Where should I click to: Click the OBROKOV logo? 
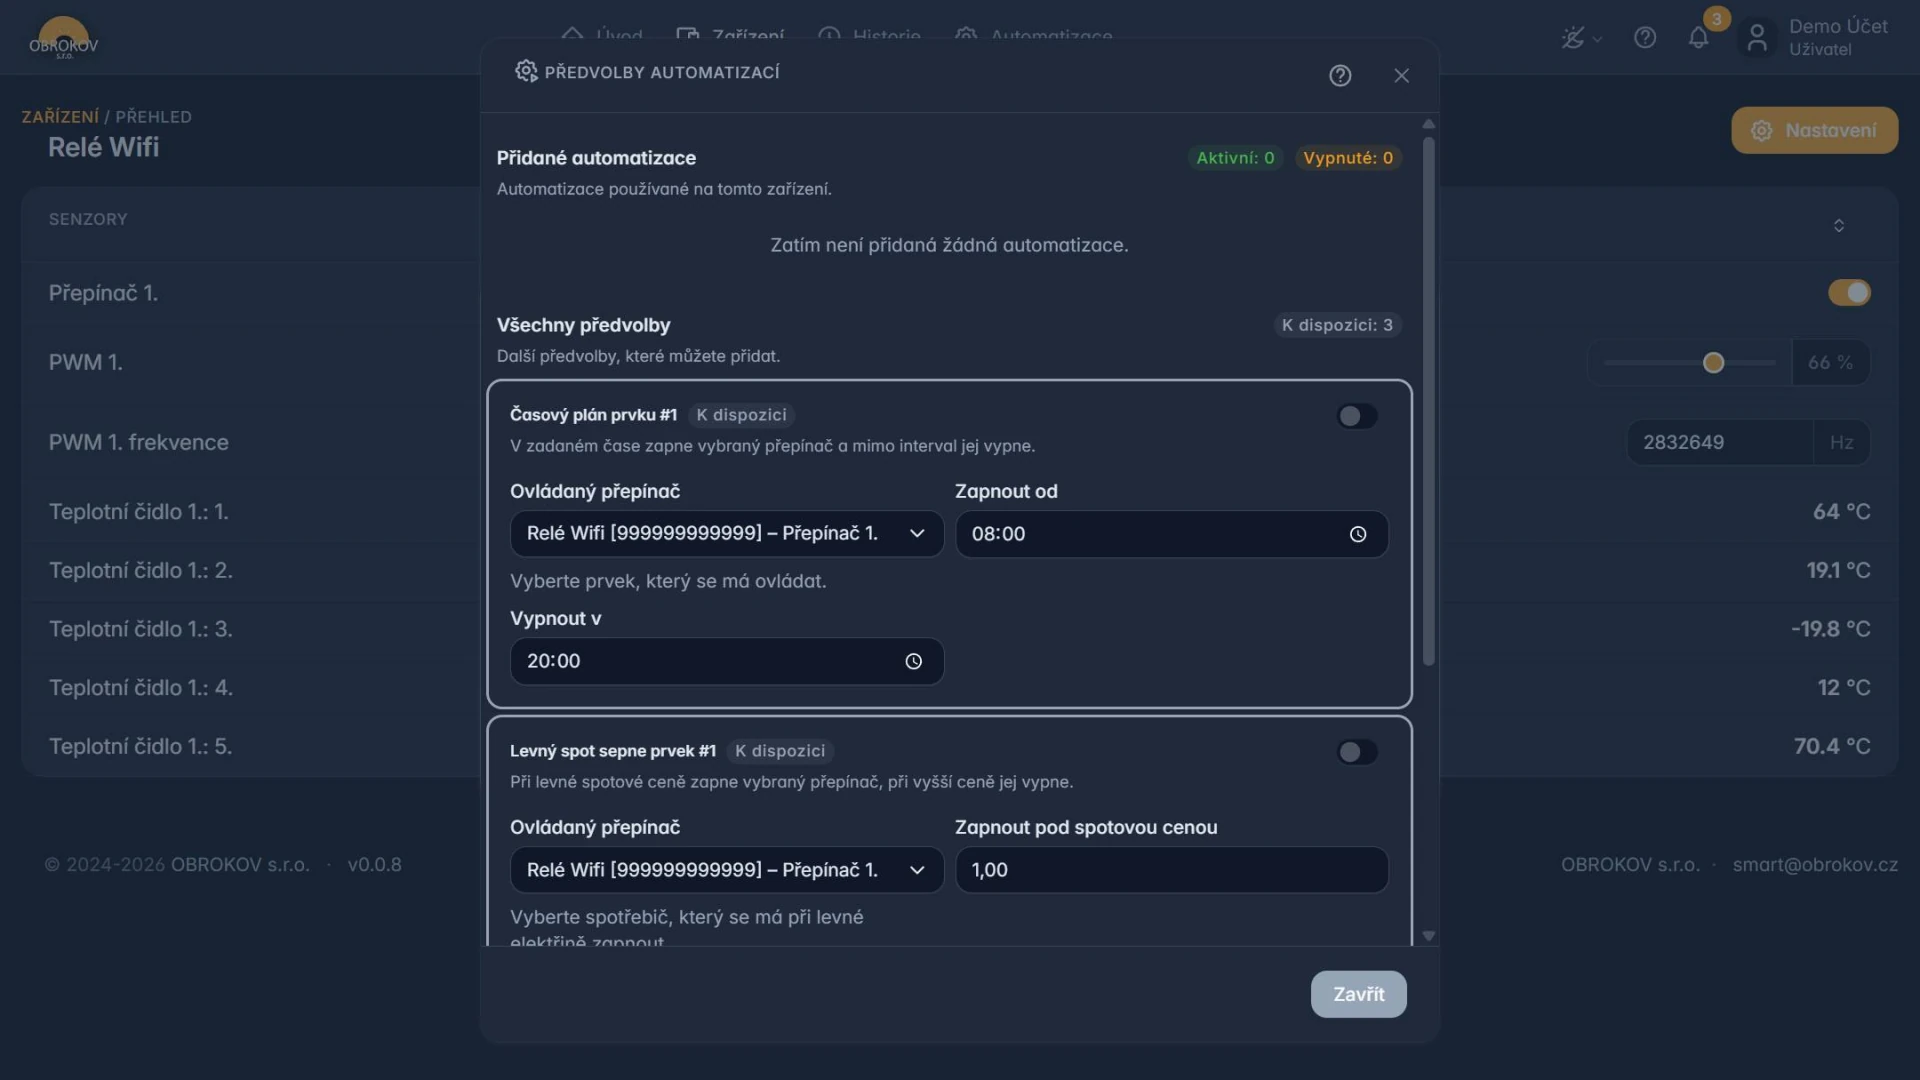(x=64, y=40)
